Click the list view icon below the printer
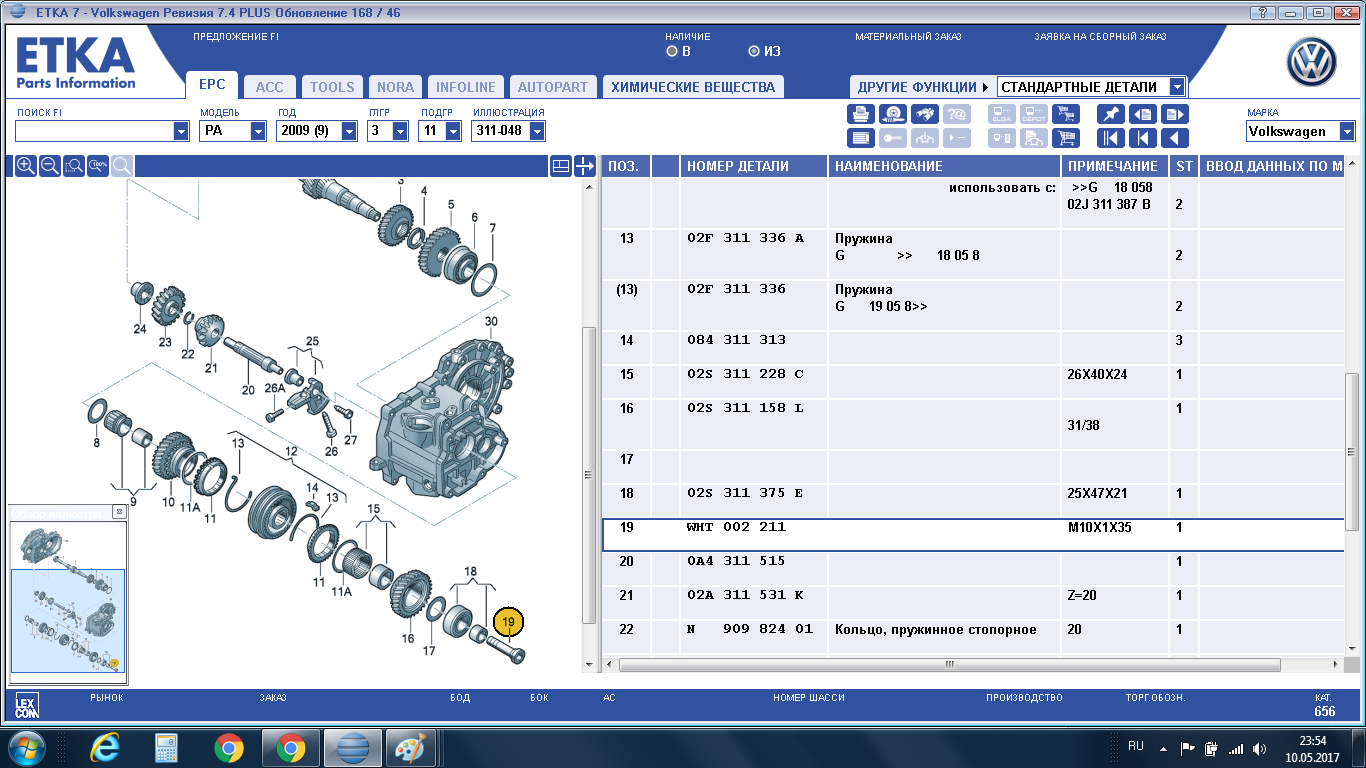 (x=861, y=139)
